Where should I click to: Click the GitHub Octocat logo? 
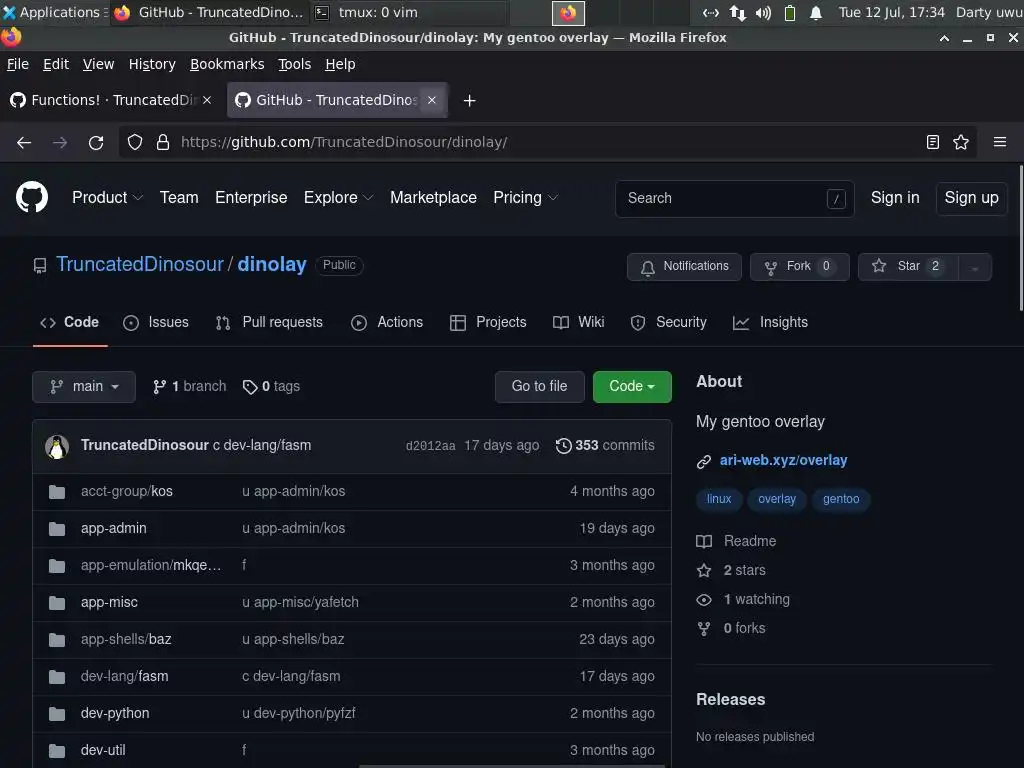31,197
